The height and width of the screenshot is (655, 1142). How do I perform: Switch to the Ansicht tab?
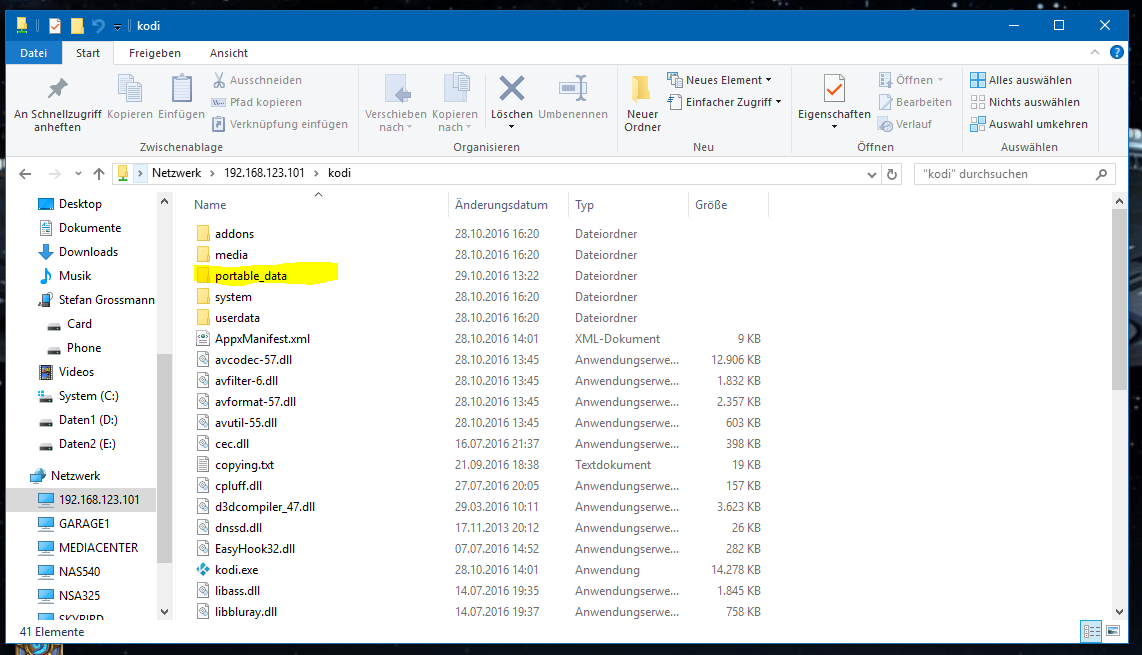click(229, 53)
